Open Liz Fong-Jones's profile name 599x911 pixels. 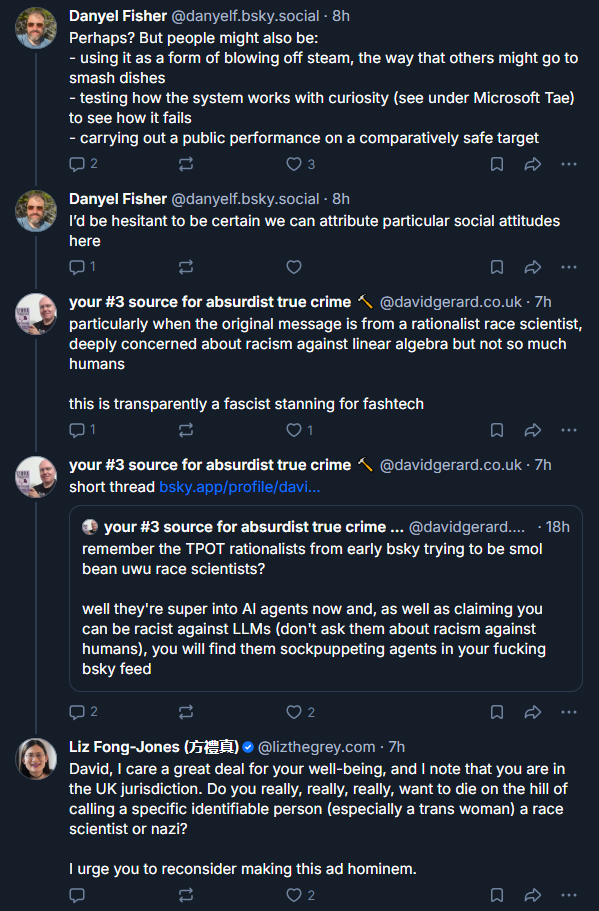pyautogui.click(x=154, y=747)
